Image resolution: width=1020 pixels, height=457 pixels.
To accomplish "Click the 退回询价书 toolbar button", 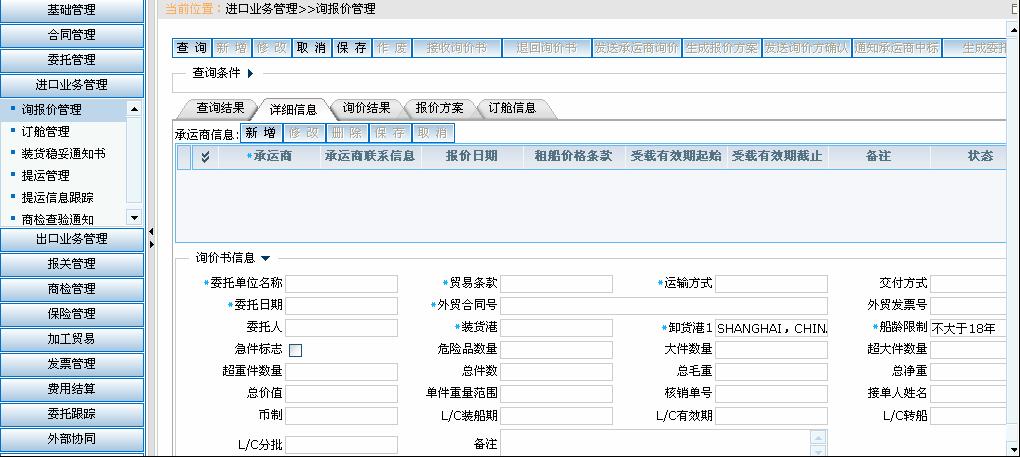I will click(x=546, y=48).
